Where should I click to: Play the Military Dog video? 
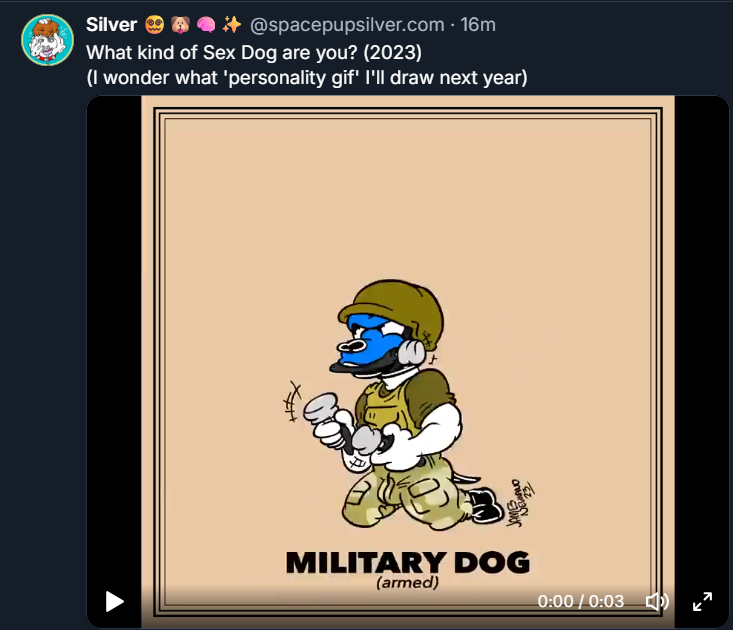point(115,601)
